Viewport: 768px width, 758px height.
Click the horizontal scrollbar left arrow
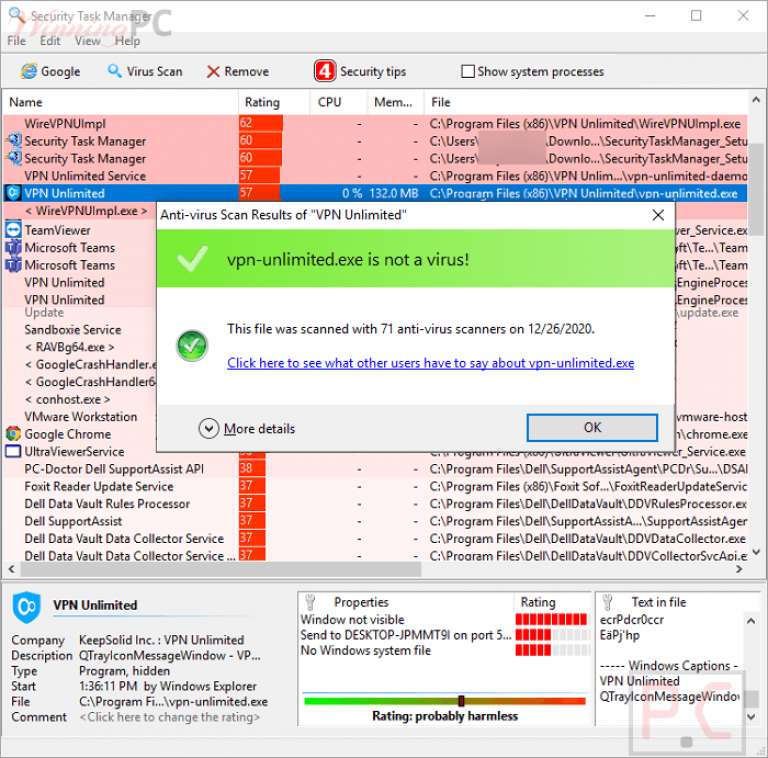11,569
